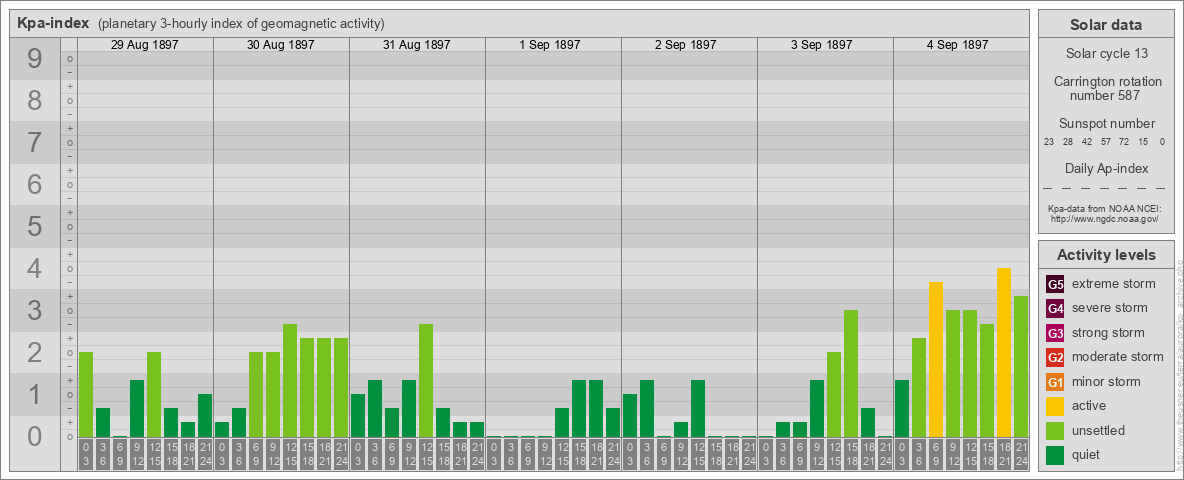Click the 'moderate storm' legend label
The image size is (1184, 480).
click(x=1118, y=356)
